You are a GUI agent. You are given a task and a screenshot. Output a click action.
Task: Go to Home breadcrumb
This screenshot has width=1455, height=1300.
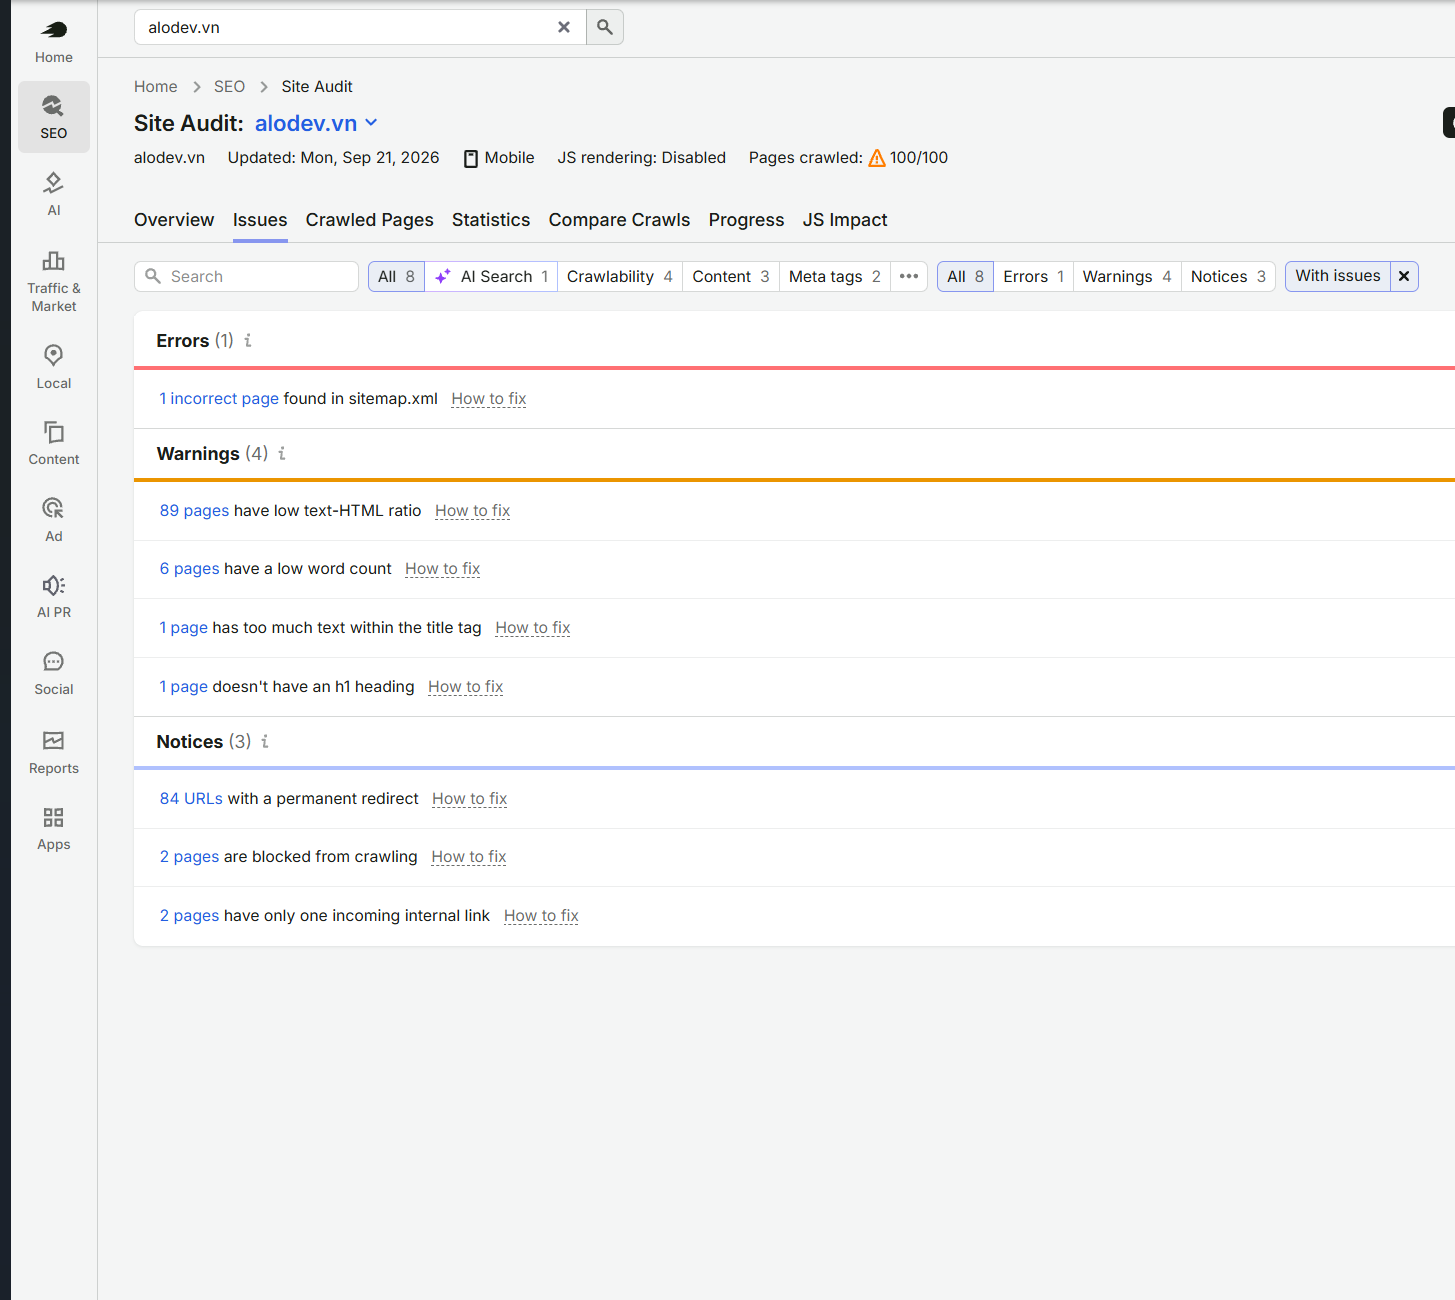[156, 87]
